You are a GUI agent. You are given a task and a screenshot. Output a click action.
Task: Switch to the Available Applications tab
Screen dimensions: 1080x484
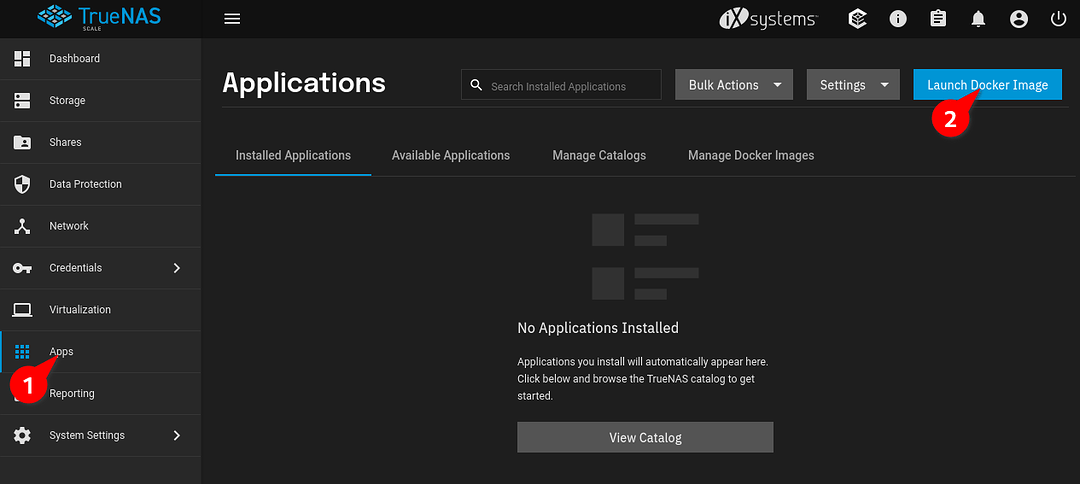point(450,156)
